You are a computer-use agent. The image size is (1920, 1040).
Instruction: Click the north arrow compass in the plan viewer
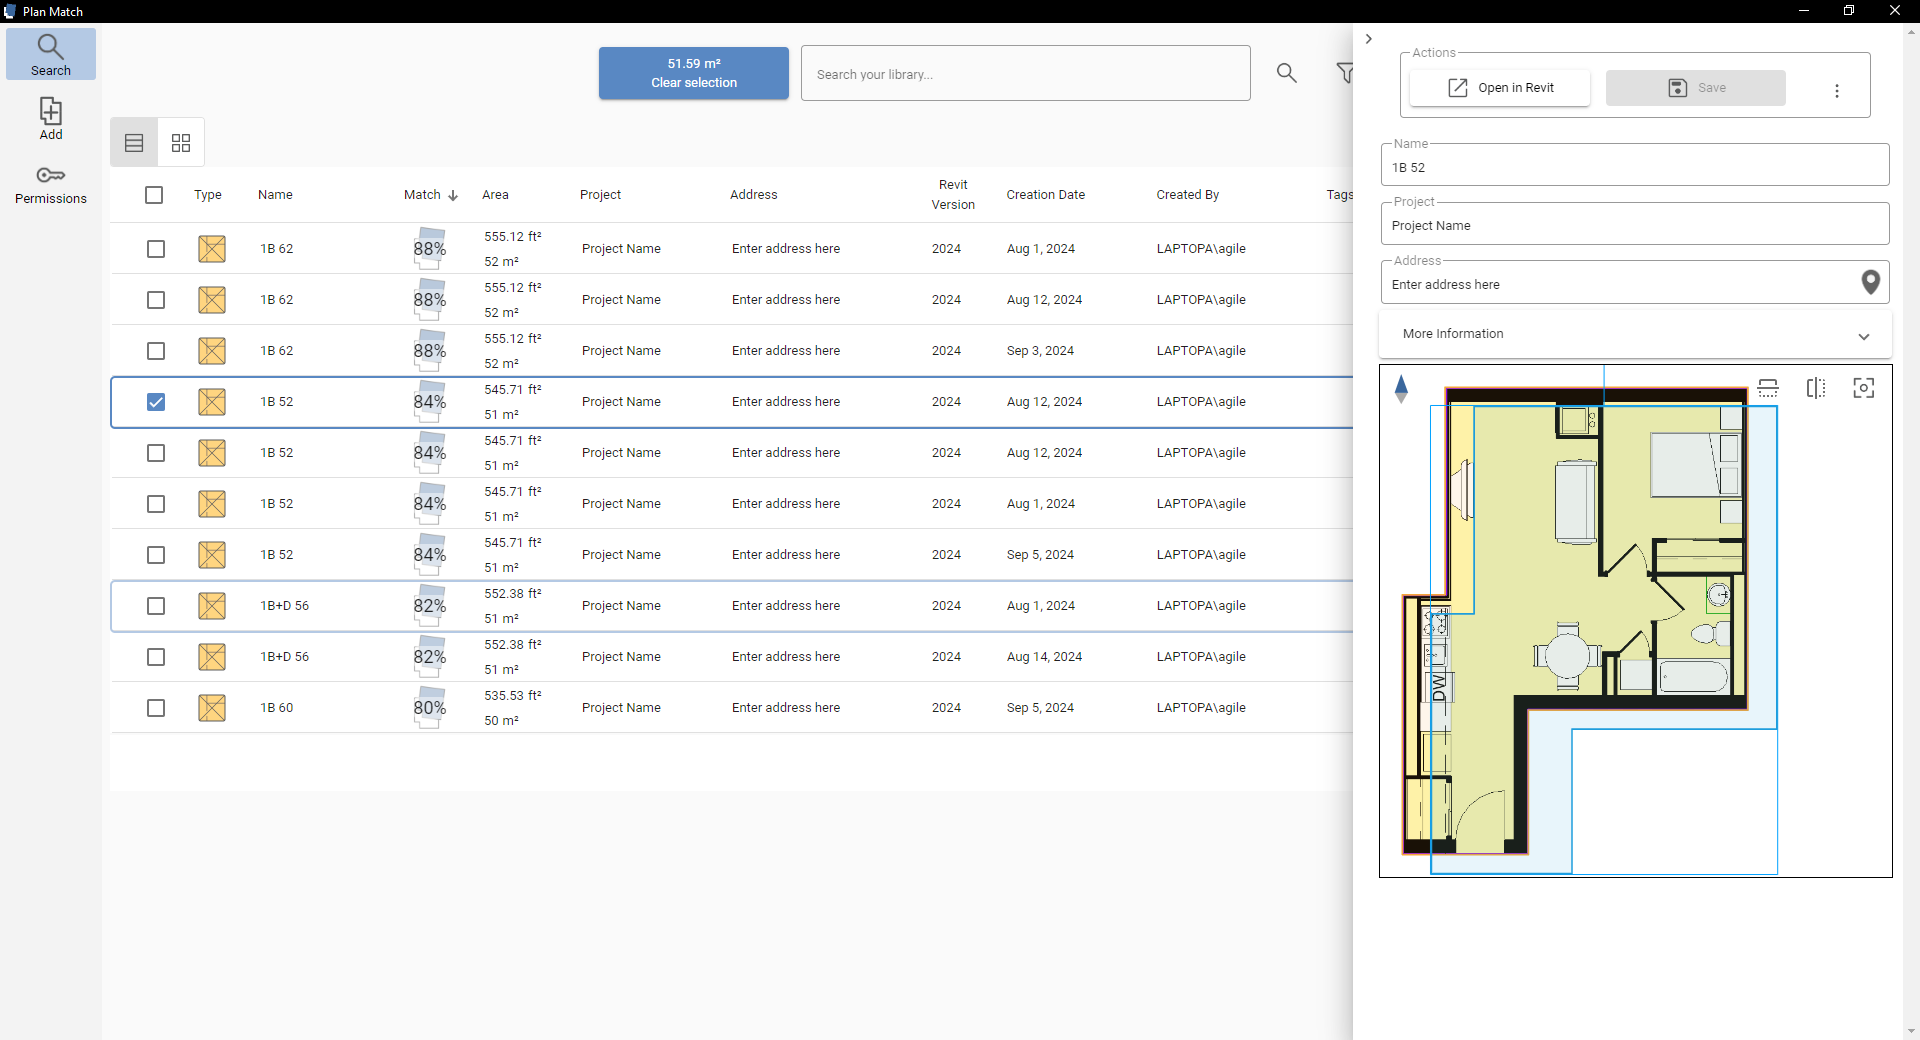click(x=1401, y=388)
